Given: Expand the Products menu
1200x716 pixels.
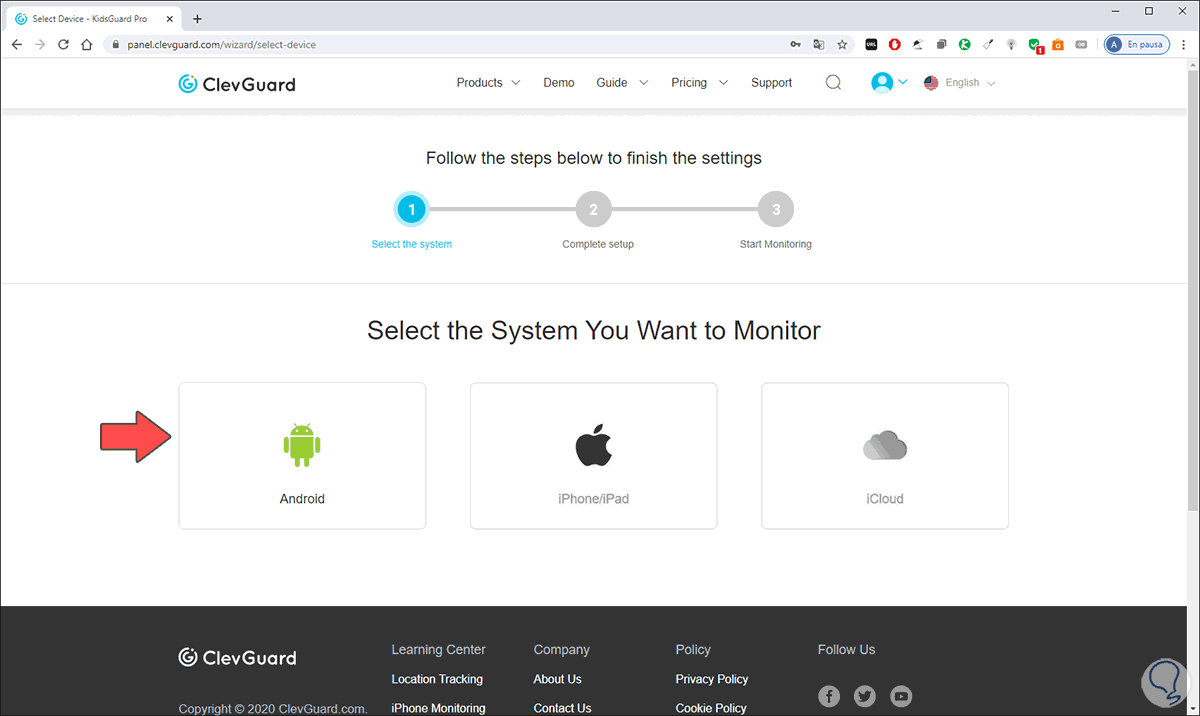Looking at the screenshot, I should pos(488,83).
